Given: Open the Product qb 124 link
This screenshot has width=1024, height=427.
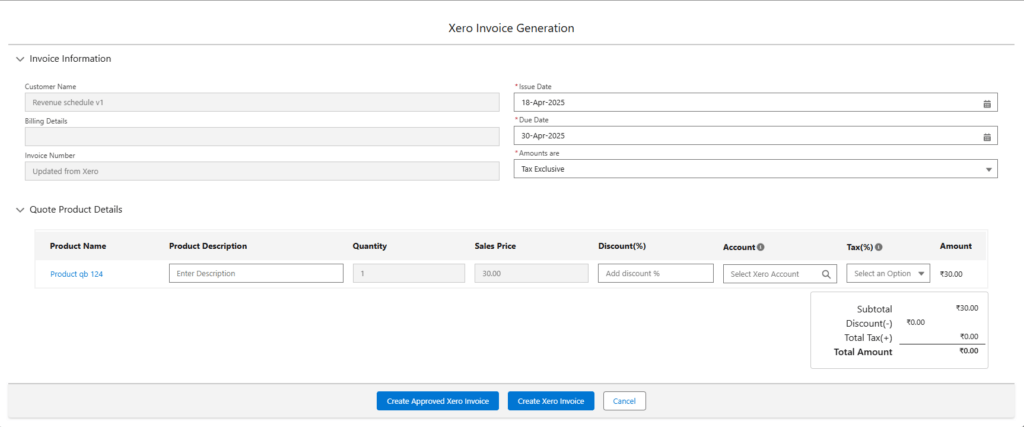Looking at the screenshot, I should (76, 274).
